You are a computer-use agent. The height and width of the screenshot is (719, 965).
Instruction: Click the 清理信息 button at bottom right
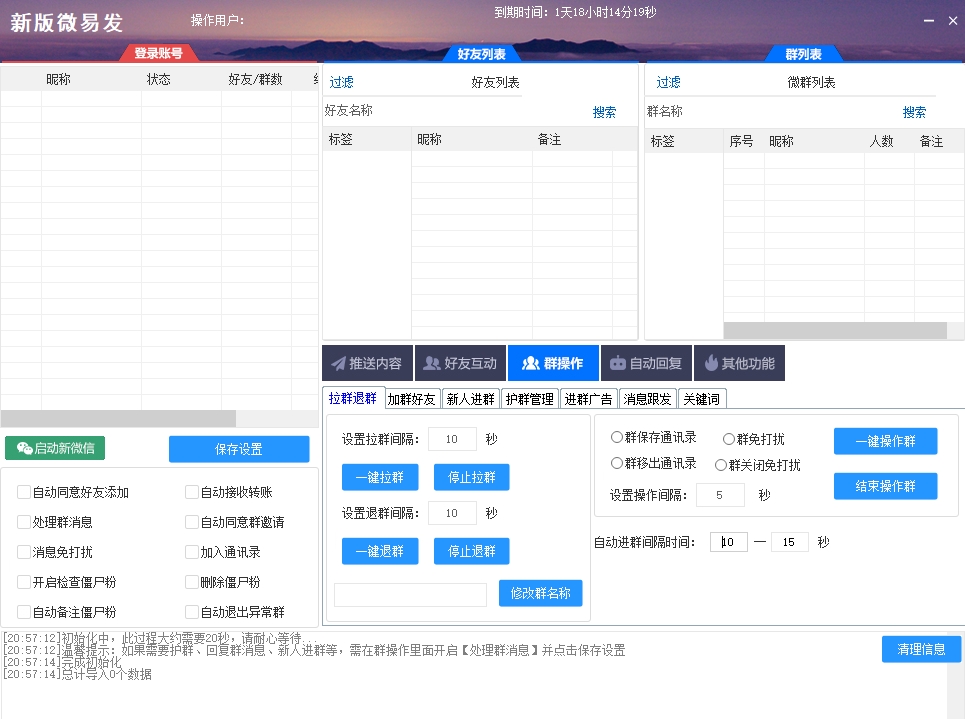[920, 648]
